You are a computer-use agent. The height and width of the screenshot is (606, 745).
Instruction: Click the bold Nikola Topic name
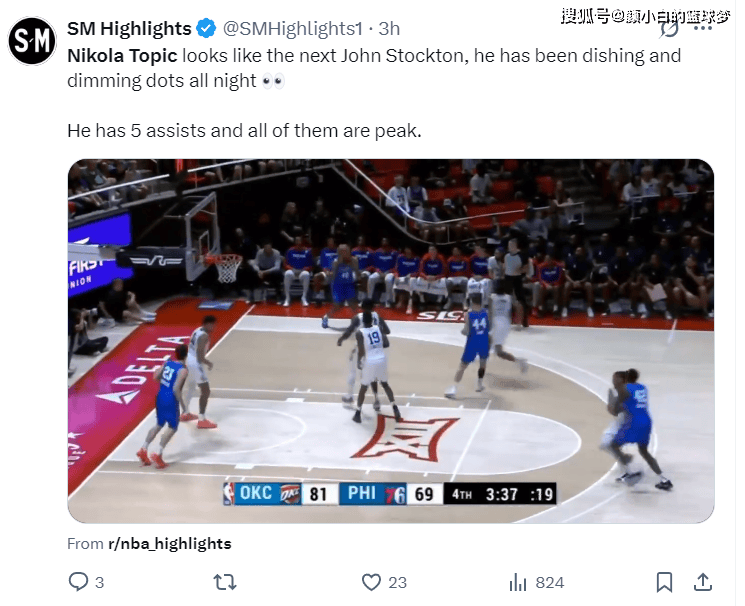pos(122,56)
